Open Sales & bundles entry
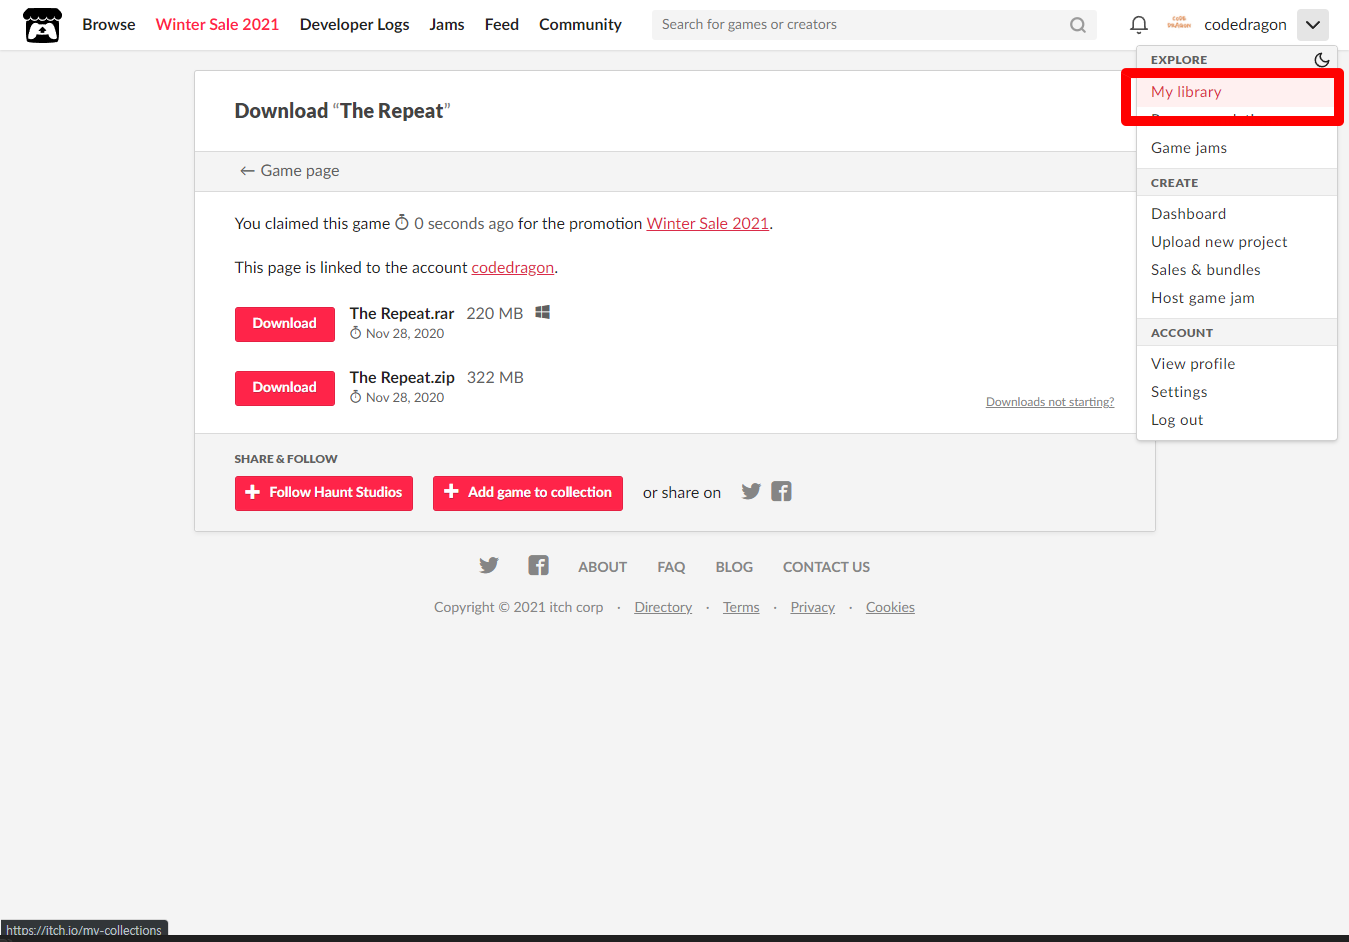1349x942 pixels. point(1237,270)
